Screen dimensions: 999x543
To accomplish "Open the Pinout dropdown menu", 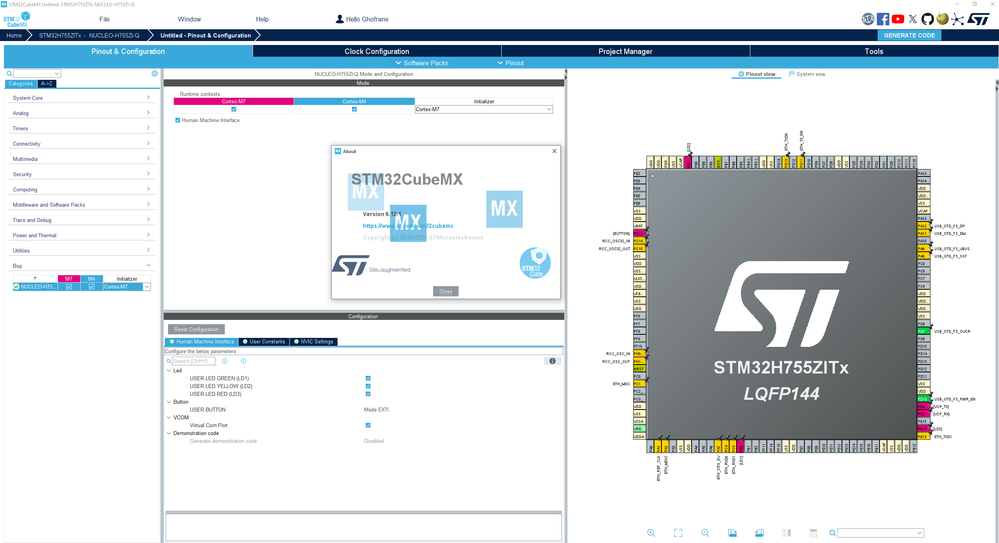I will [x=510, y=63].
